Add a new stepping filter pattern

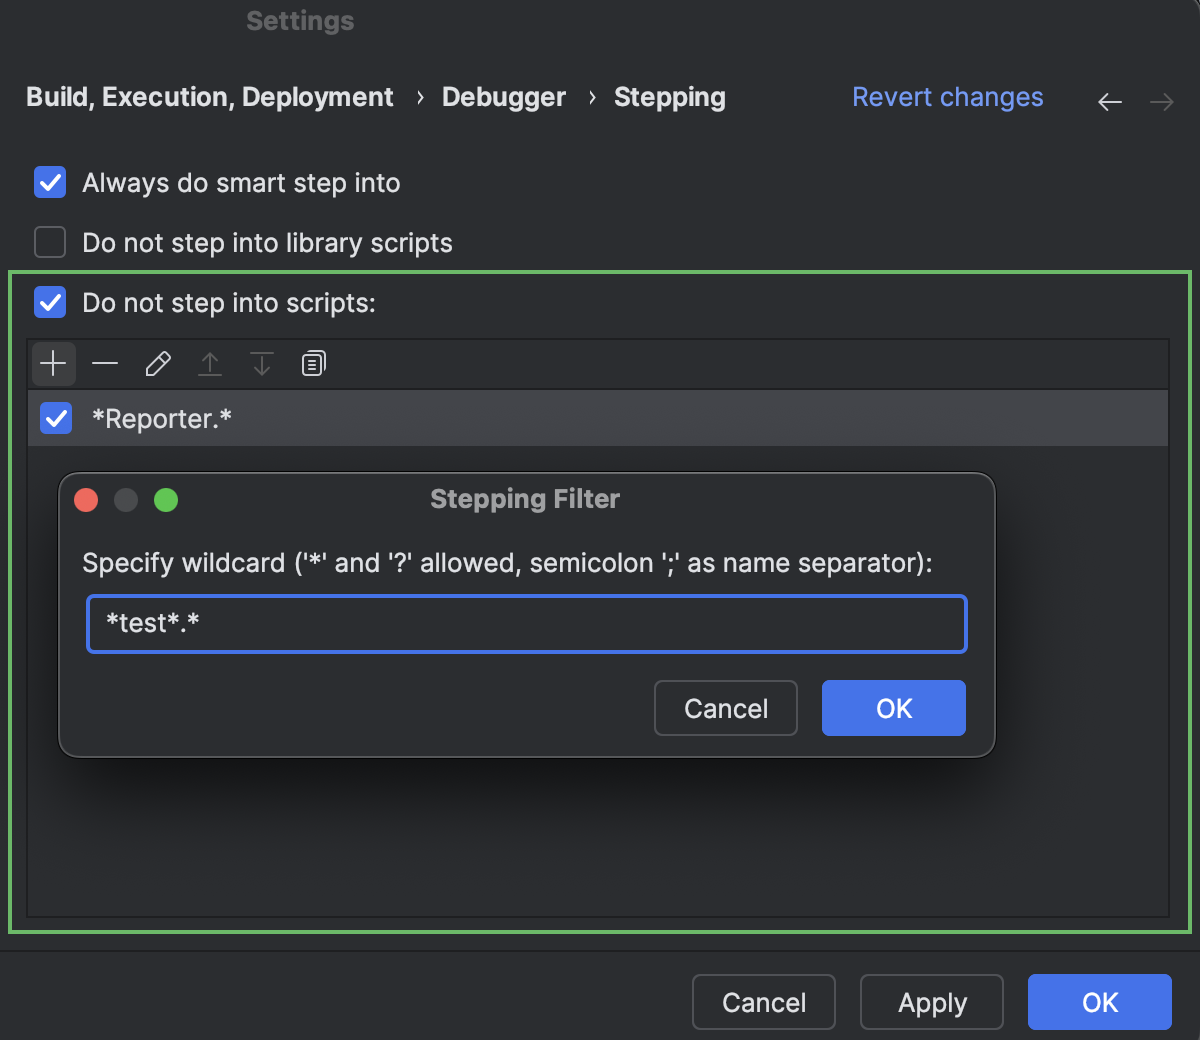click(x=53, y=363)
